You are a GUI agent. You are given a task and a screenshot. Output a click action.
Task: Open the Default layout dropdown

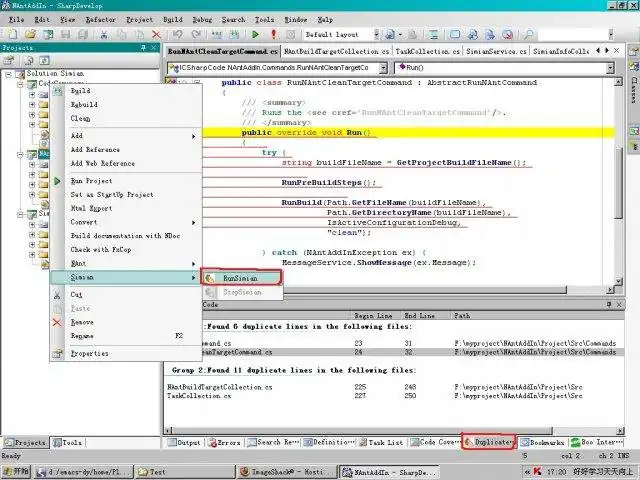pos(376,35)
